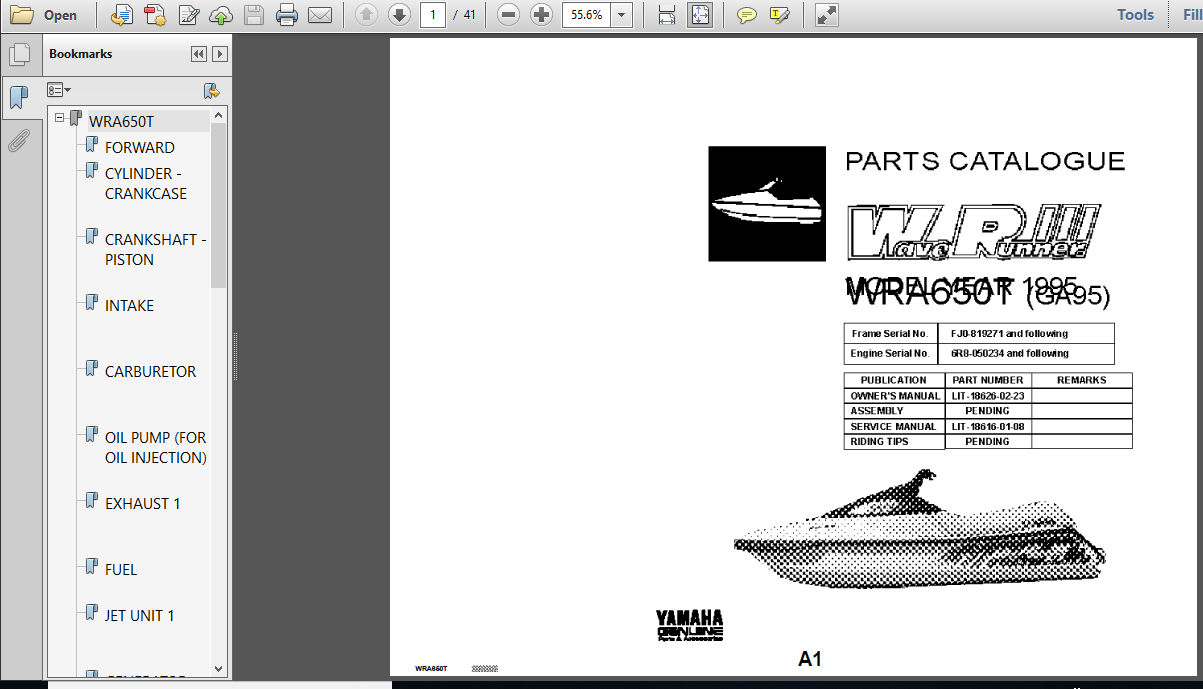Add a sticky note comment
Image resolution: width=1203 pixels, height=689 pixels.
pos(746,15)
